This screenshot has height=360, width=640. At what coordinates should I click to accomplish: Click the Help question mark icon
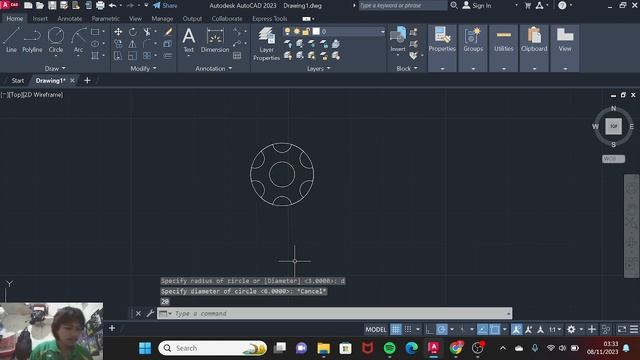(x=562, y=5)
